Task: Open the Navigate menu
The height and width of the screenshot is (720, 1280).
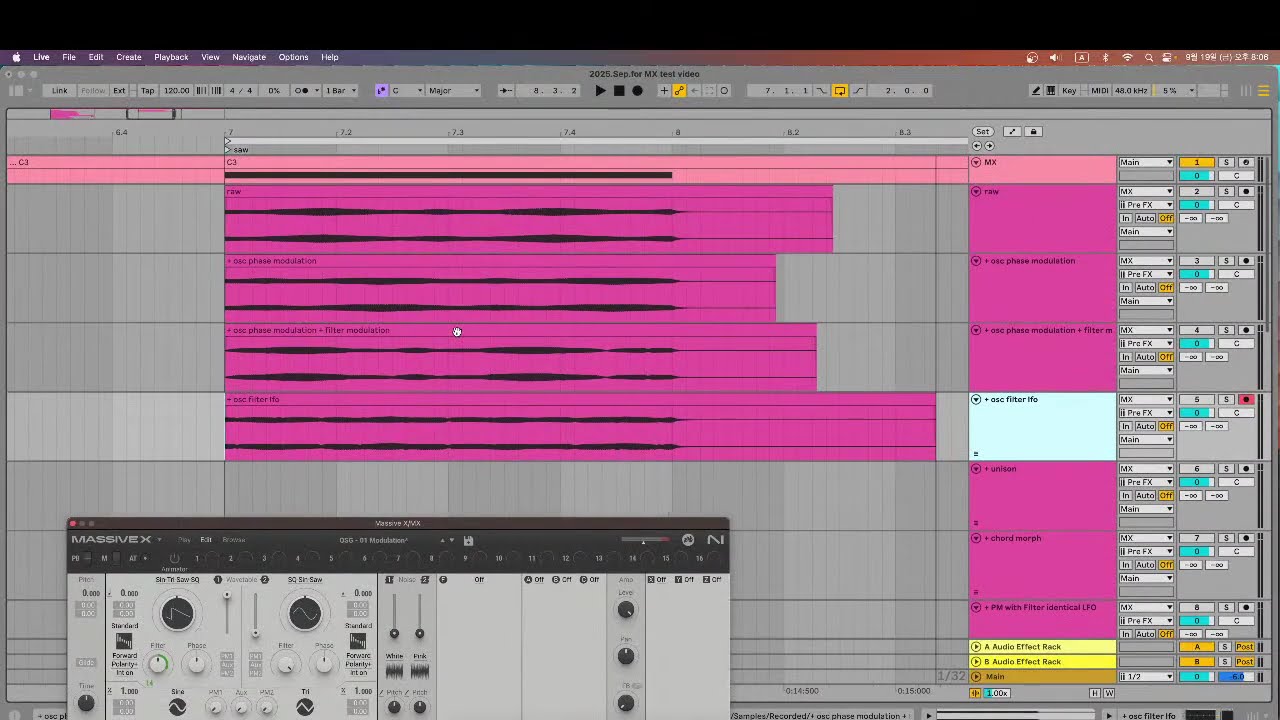Action: (249, 57)
